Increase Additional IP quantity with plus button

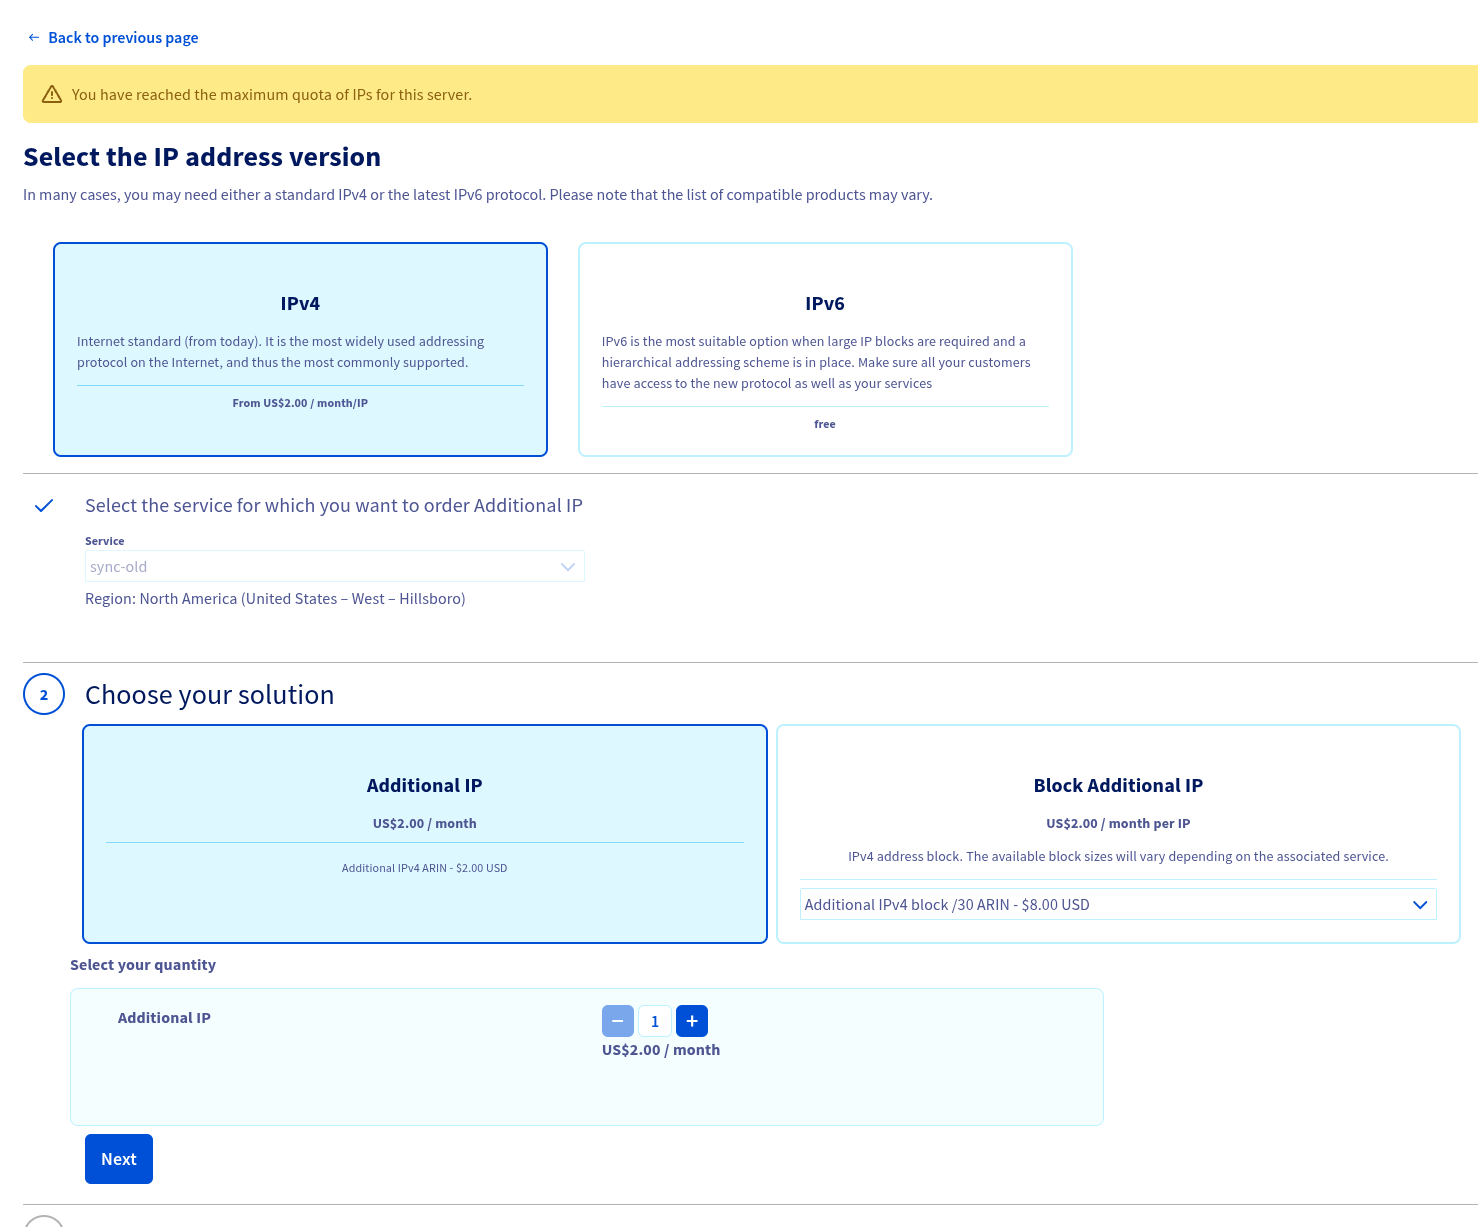692,1021
